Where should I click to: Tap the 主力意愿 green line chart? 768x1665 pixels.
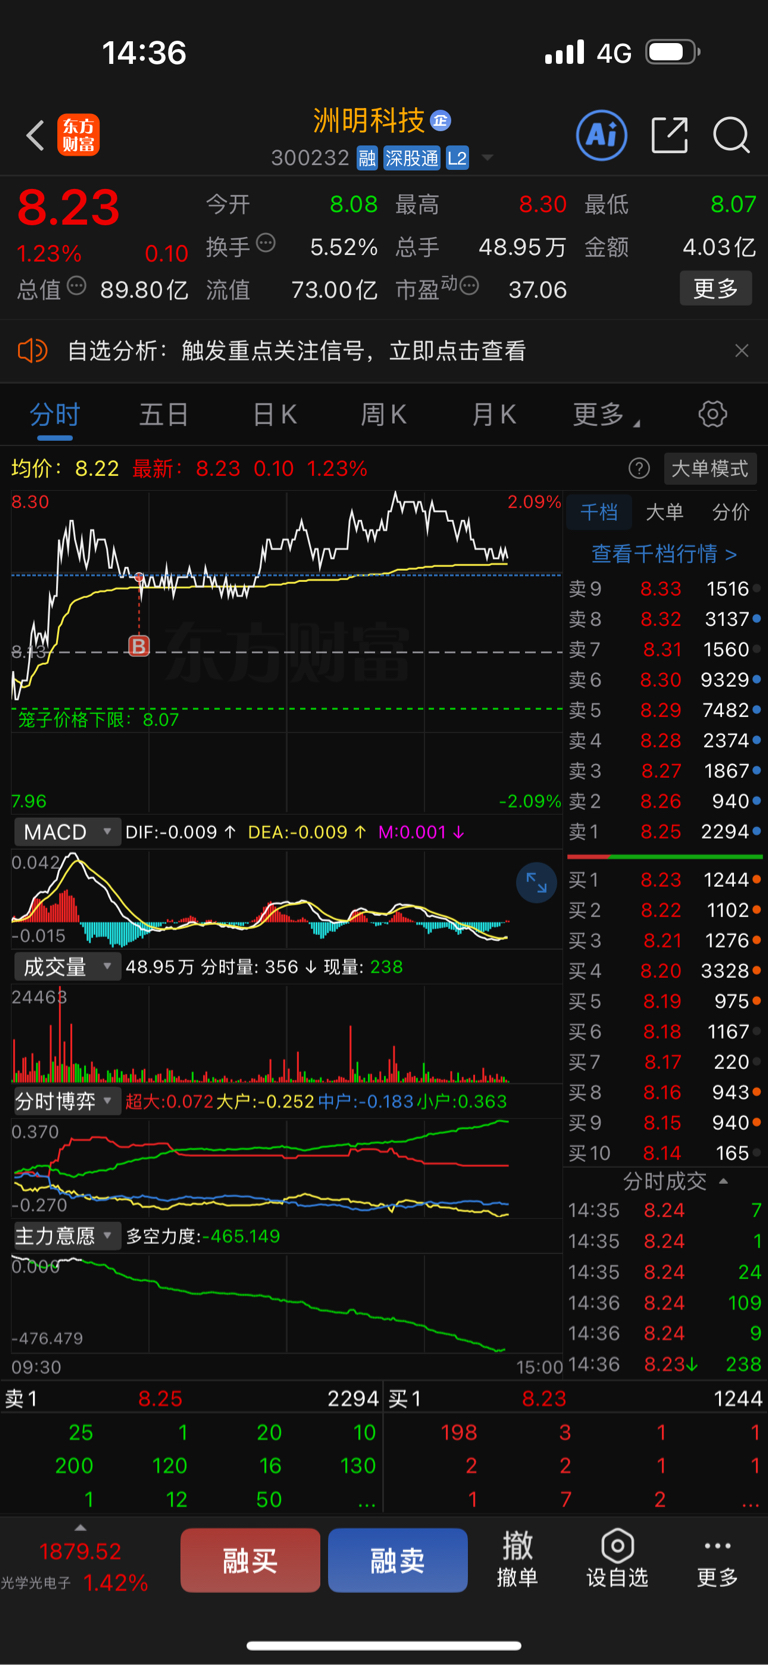286,1302
